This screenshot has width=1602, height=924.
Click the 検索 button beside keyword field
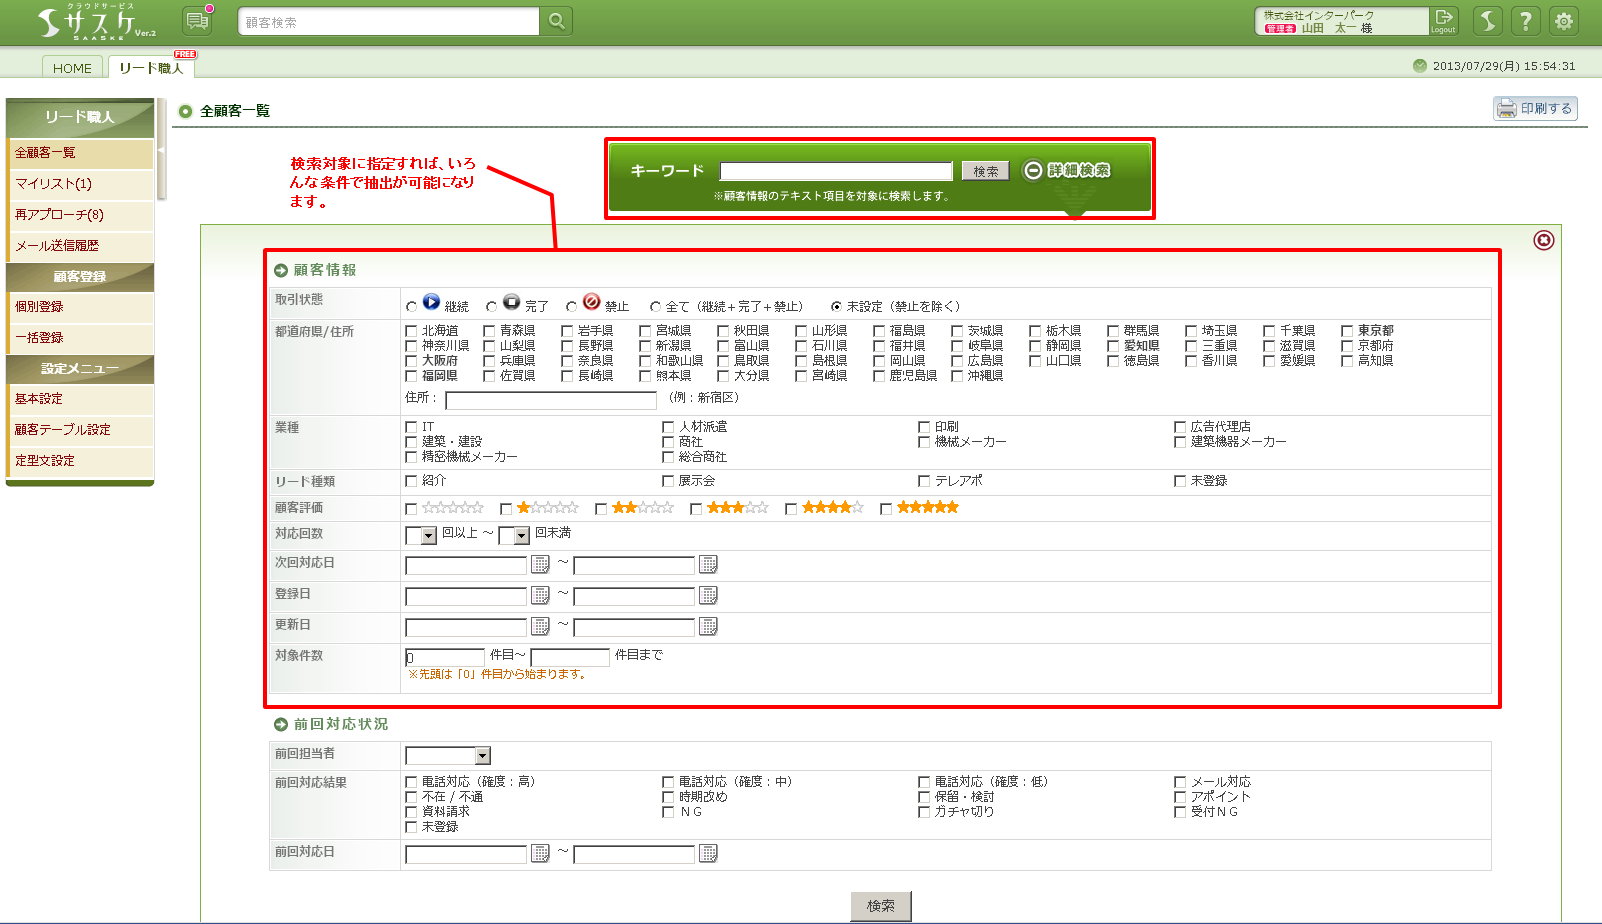[x=985, y=171]
